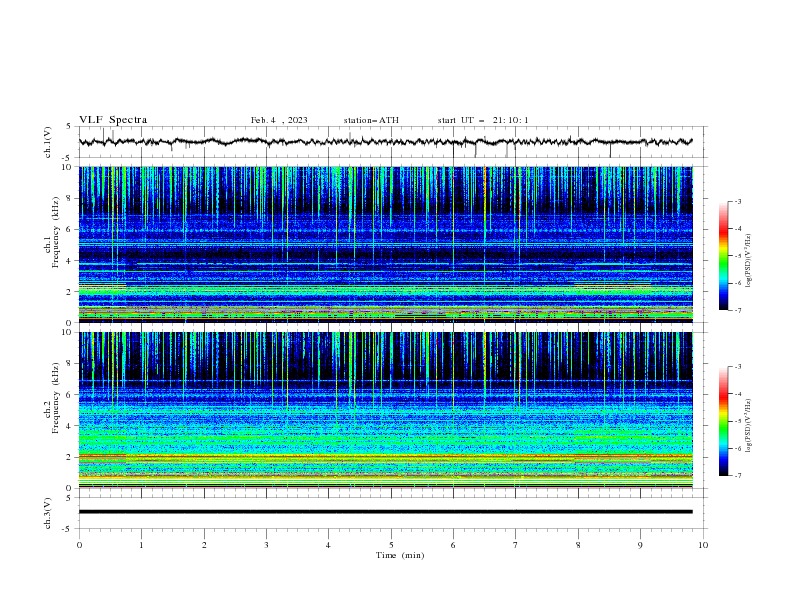Click the "Time (min)" axis label

[400, 555]
